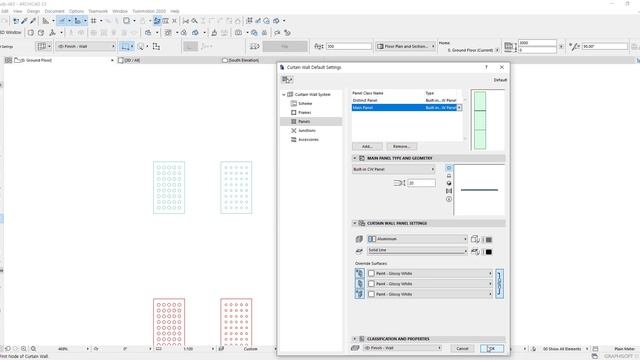The image size is (640, 360).
Task: Select the shaded sphere preview icon
Action: pos(449,183)
